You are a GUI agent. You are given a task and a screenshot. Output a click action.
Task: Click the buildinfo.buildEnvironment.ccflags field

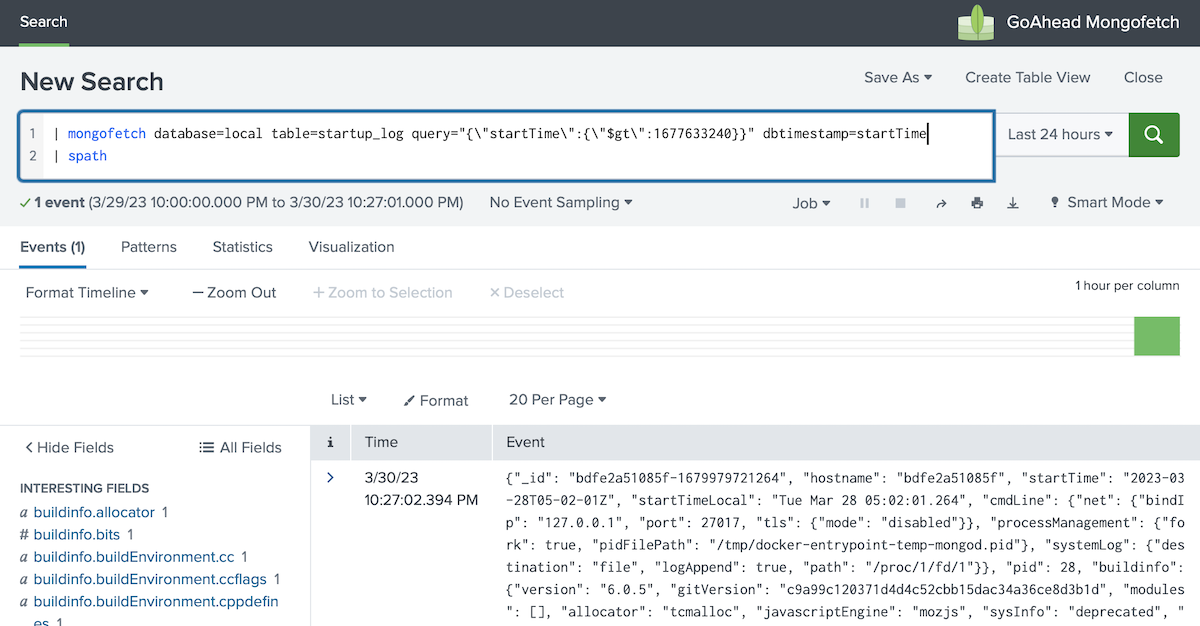[151, 579]
